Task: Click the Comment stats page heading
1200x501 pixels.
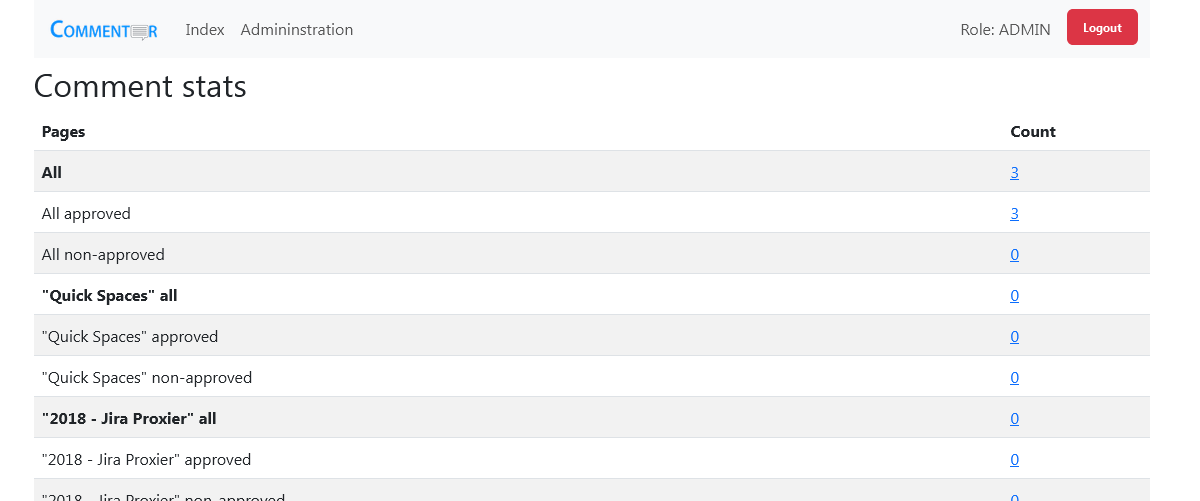Action: click(x=140, y=86)
